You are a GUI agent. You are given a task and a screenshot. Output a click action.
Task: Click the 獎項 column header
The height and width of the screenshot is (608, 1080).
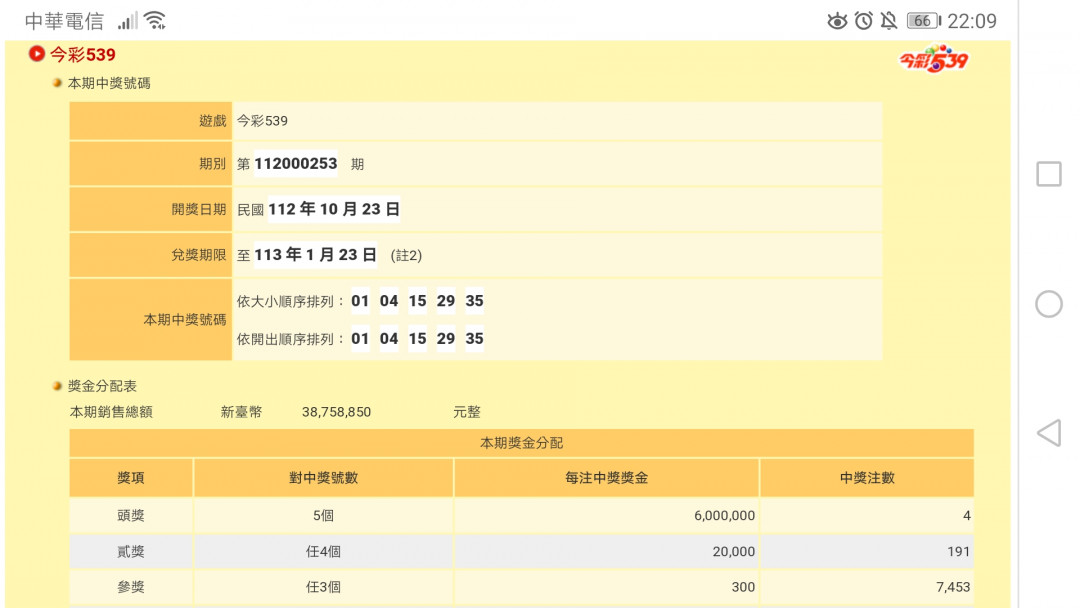pos(131,478)
